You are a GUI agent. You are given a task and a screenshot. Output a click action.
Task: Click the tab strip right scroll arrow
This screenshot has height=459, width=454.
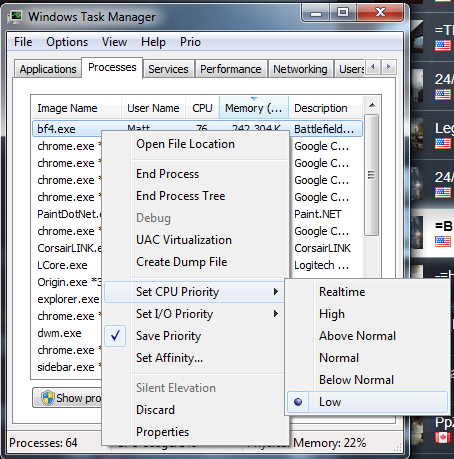[388, 67]
